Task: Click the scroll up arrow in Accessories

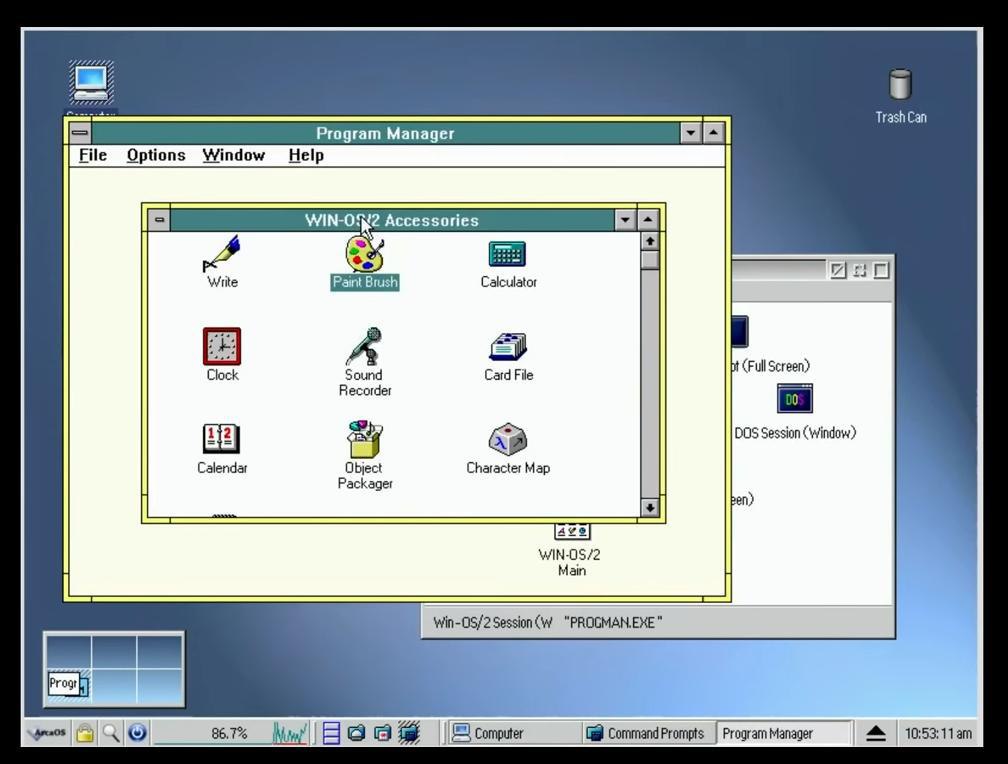Action: pos(649,241)
